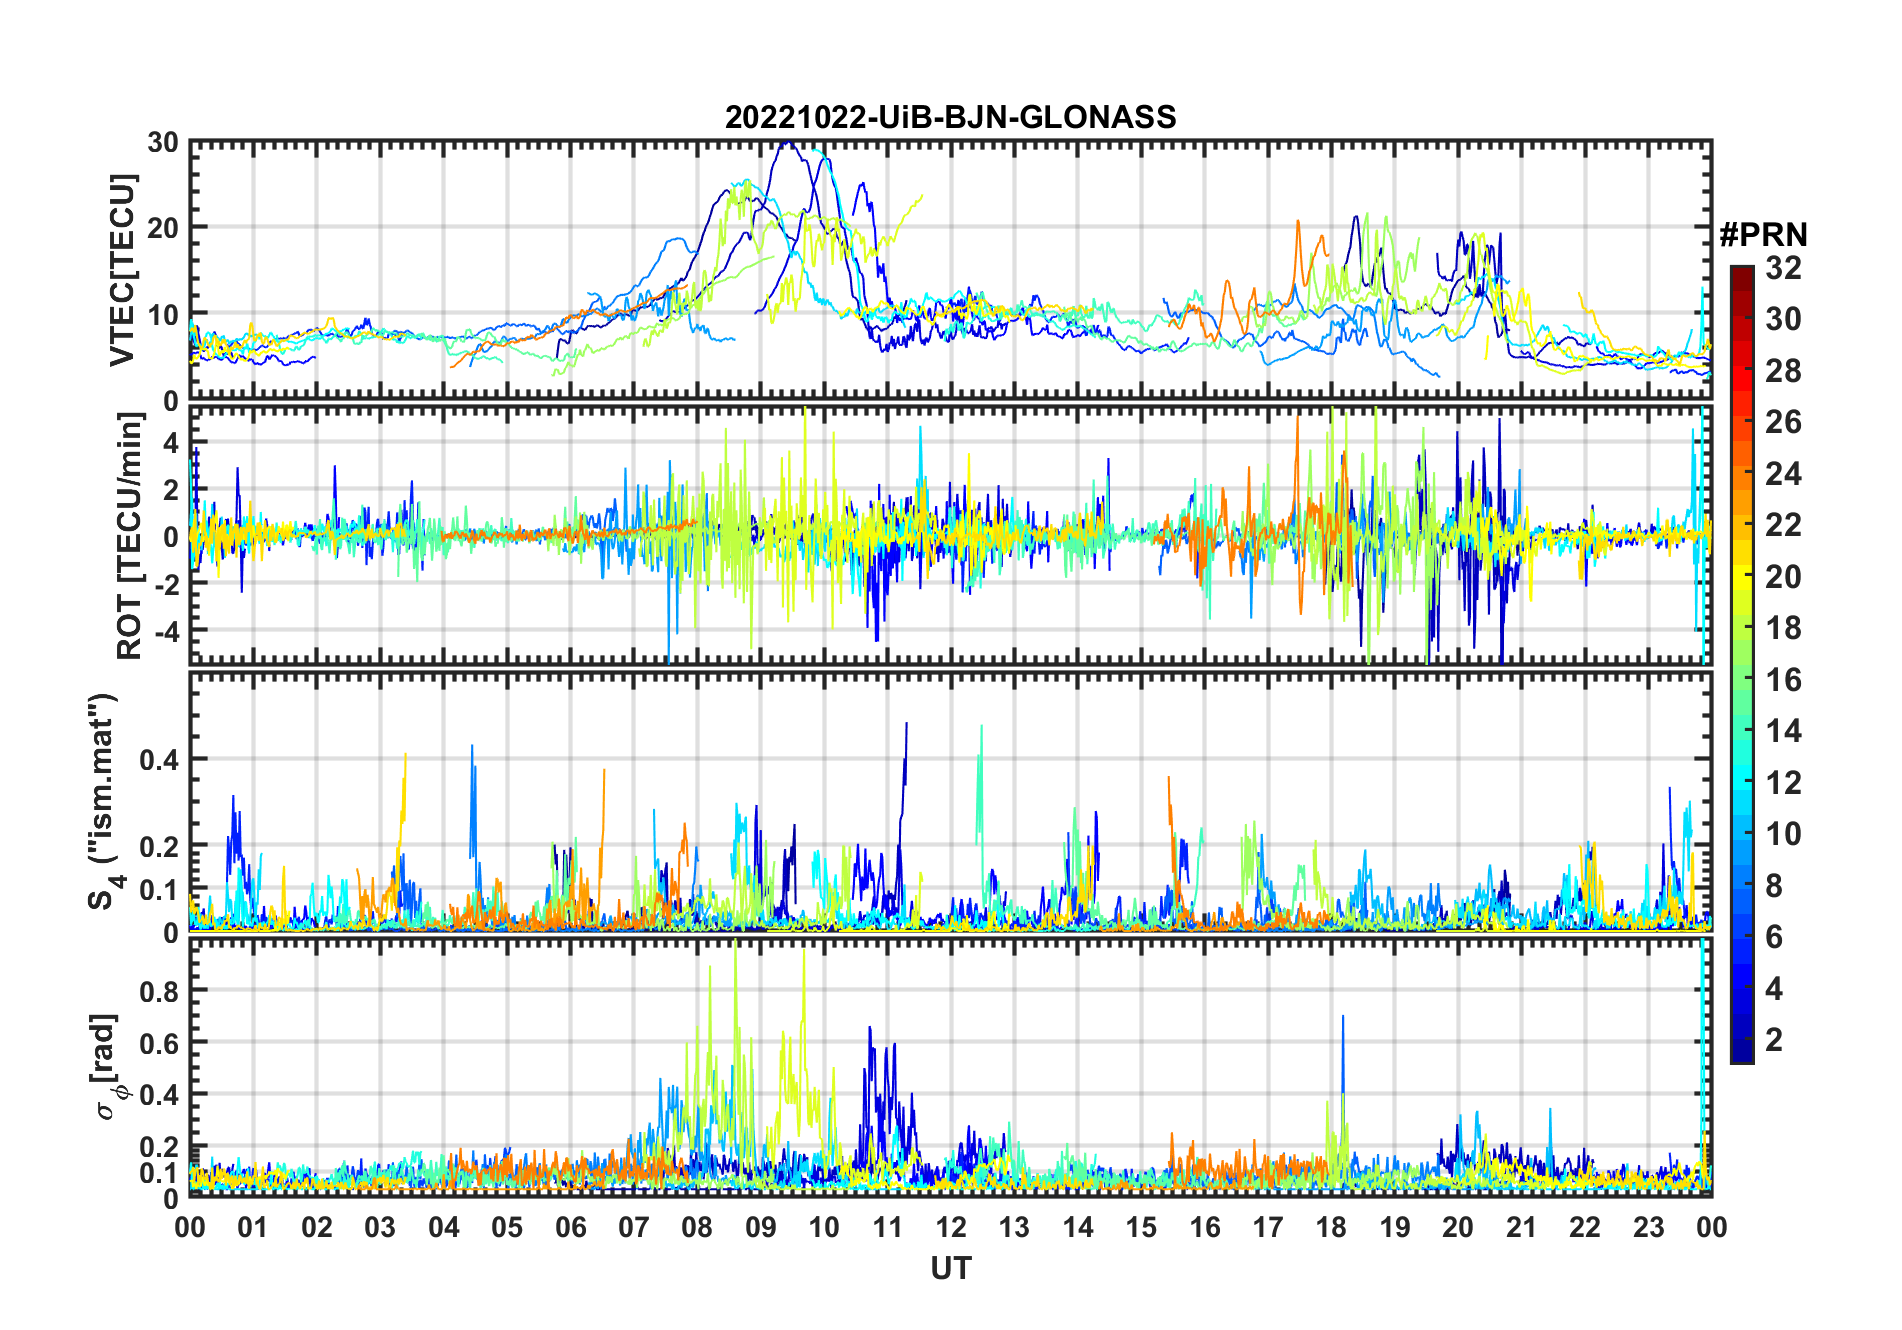Viewport: 1902px width, 1330px height.
Task: Click the x-axis tick label 06
Action: pos(570,1227)
